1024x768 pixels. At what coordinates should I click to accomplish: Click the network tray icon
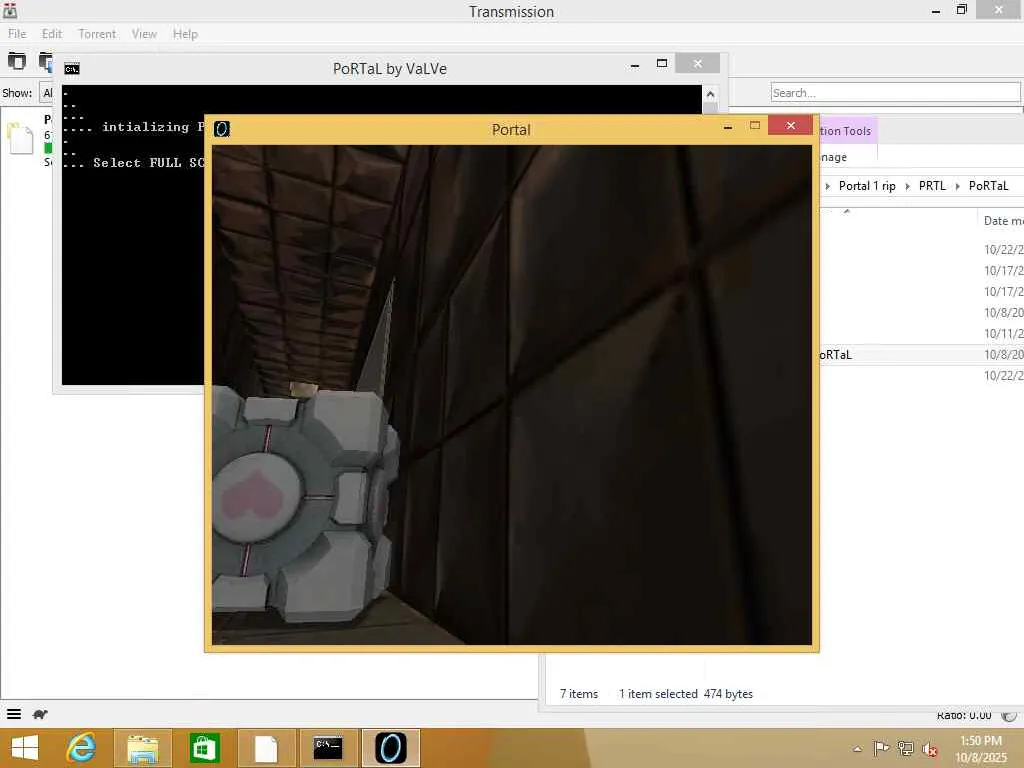tap(905, 748)
